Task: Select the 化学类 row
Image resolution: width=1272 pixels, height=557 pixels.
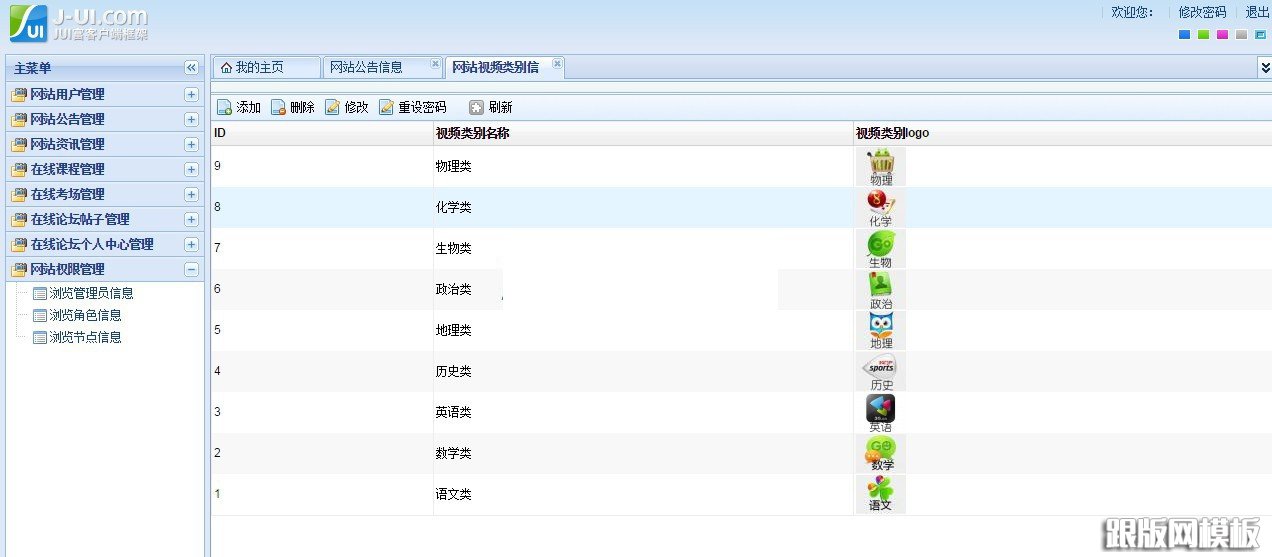Action: pyautogui.click(x=741, y=208)
